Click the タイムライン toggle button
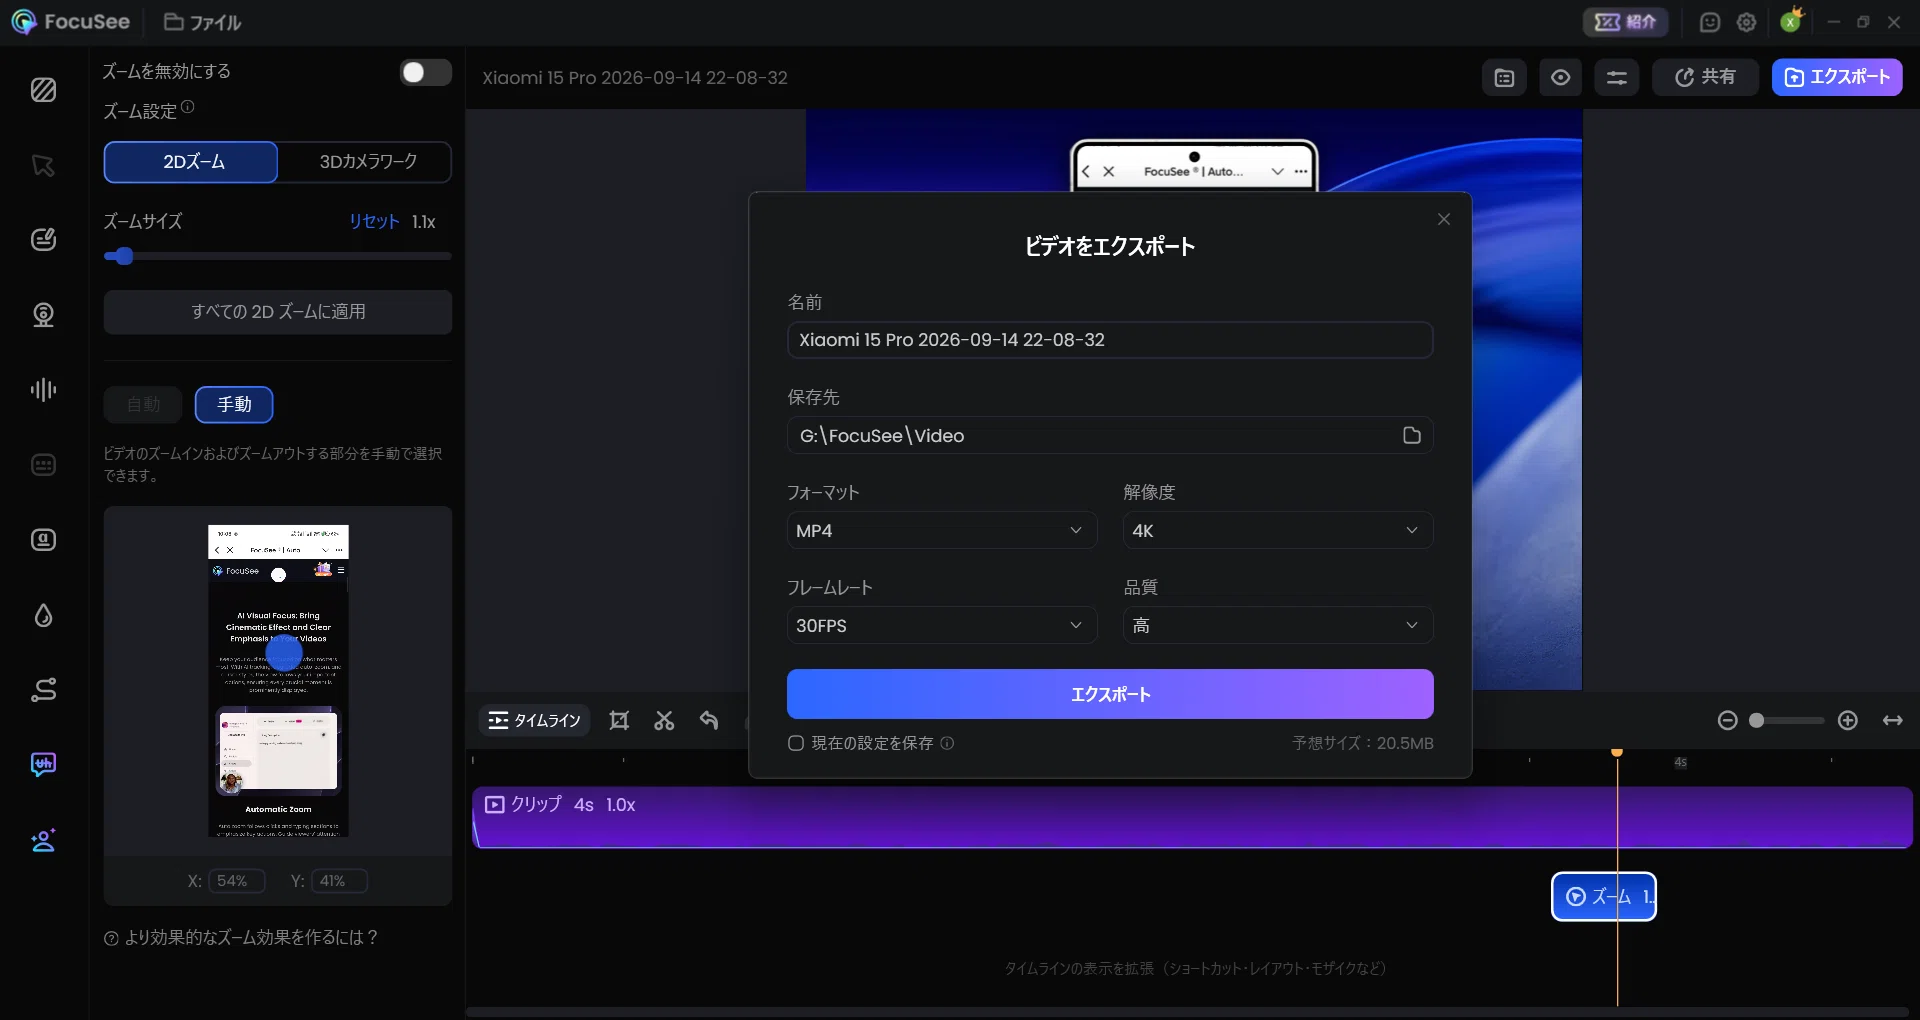The image size is (1920, 1020). 534,720
